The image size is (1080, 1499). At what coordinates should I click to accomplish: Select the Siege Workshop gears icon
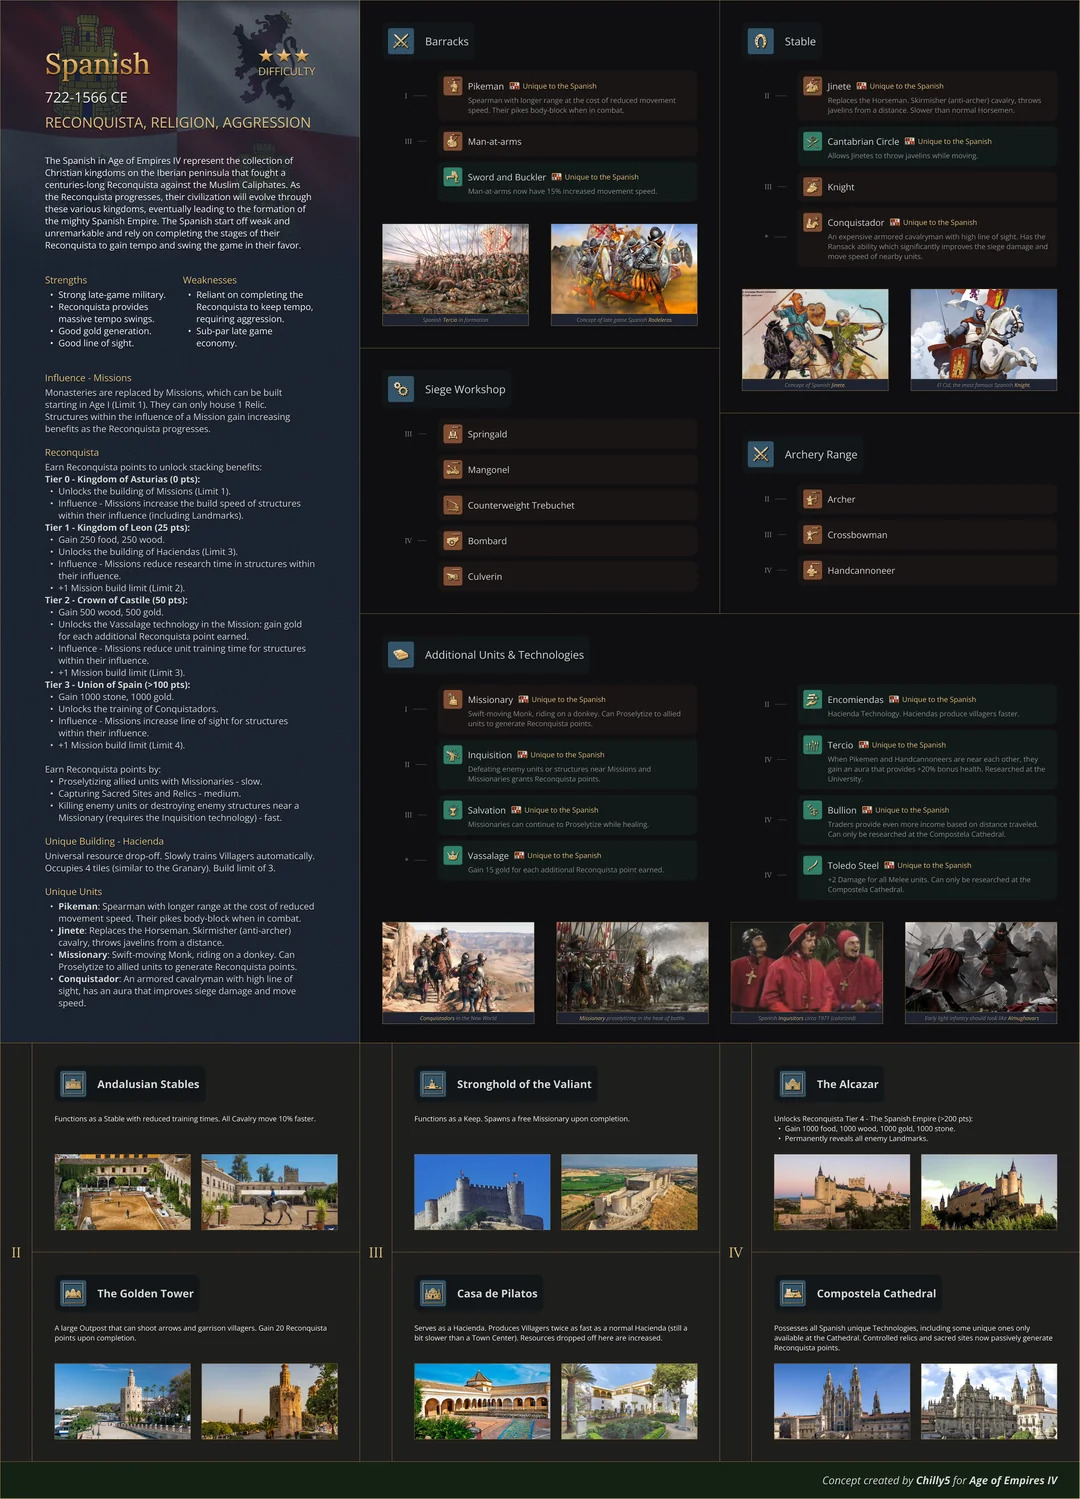(x=401, y=389)
